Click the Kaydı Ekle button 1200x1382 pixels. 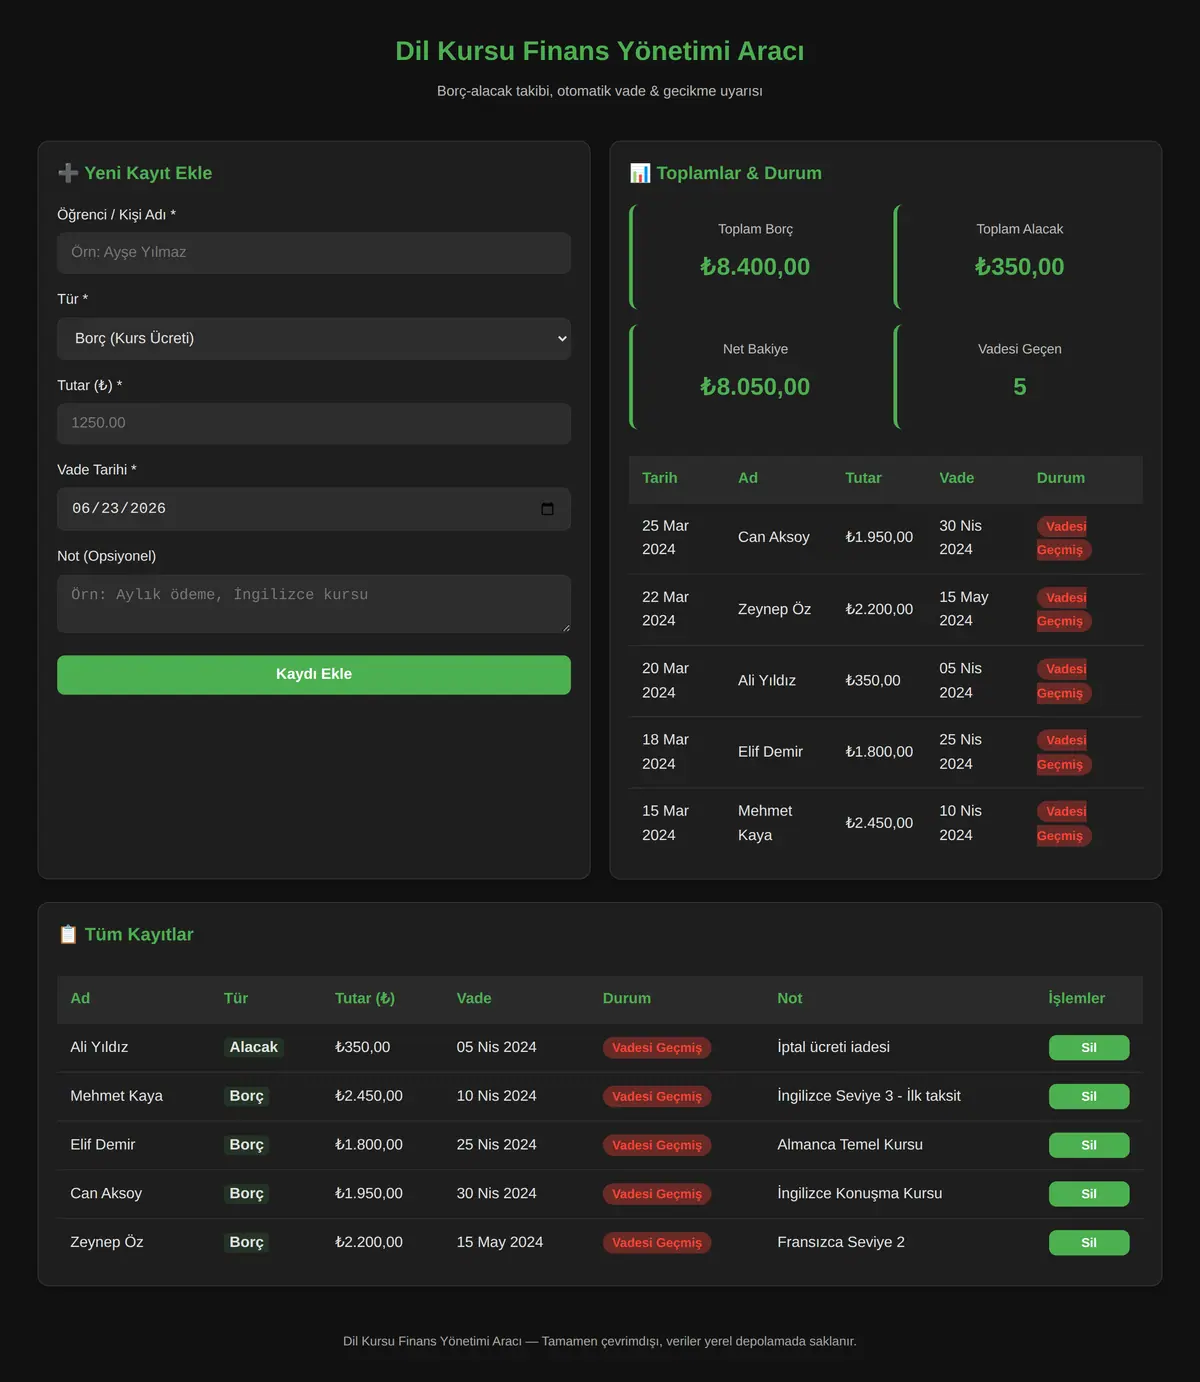pos(314,675)
